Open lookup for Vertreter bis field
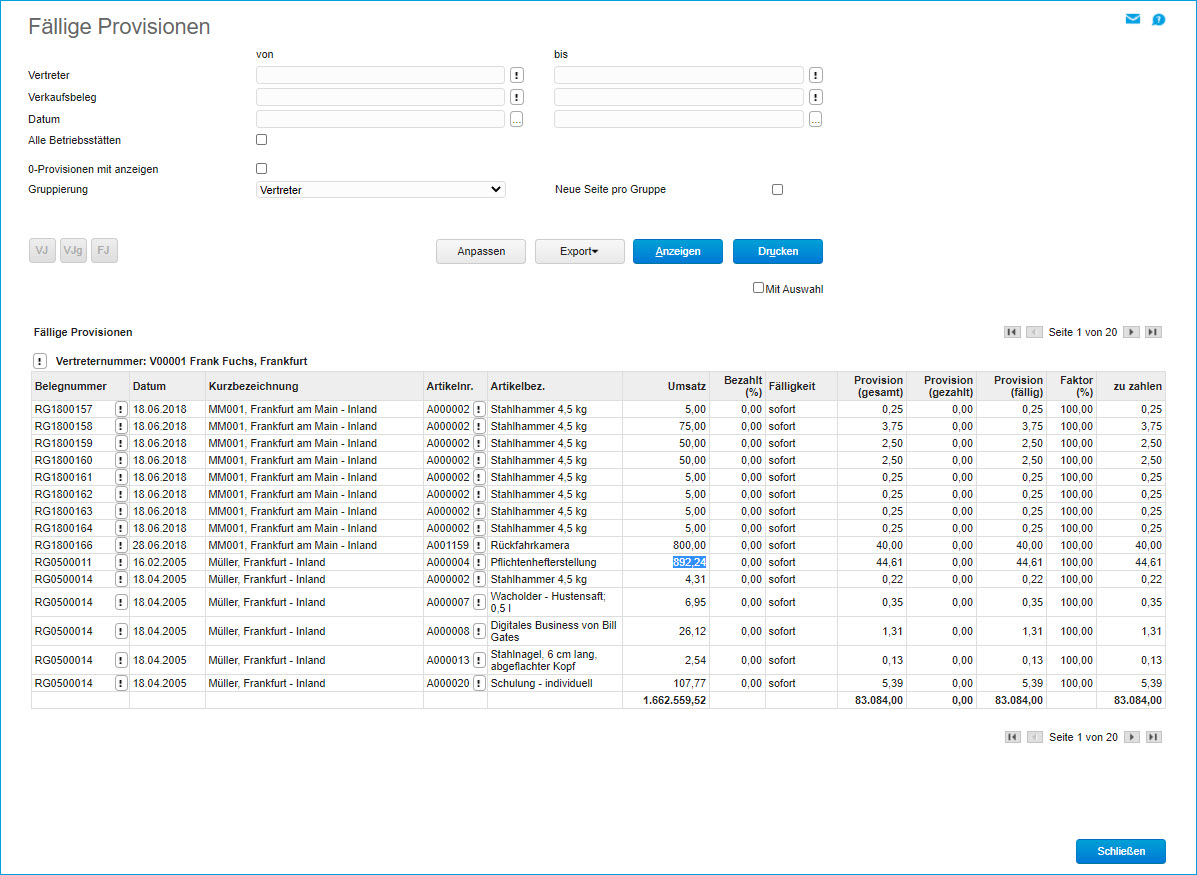This screenshot has width=1197, height=875. pos(815,75)
